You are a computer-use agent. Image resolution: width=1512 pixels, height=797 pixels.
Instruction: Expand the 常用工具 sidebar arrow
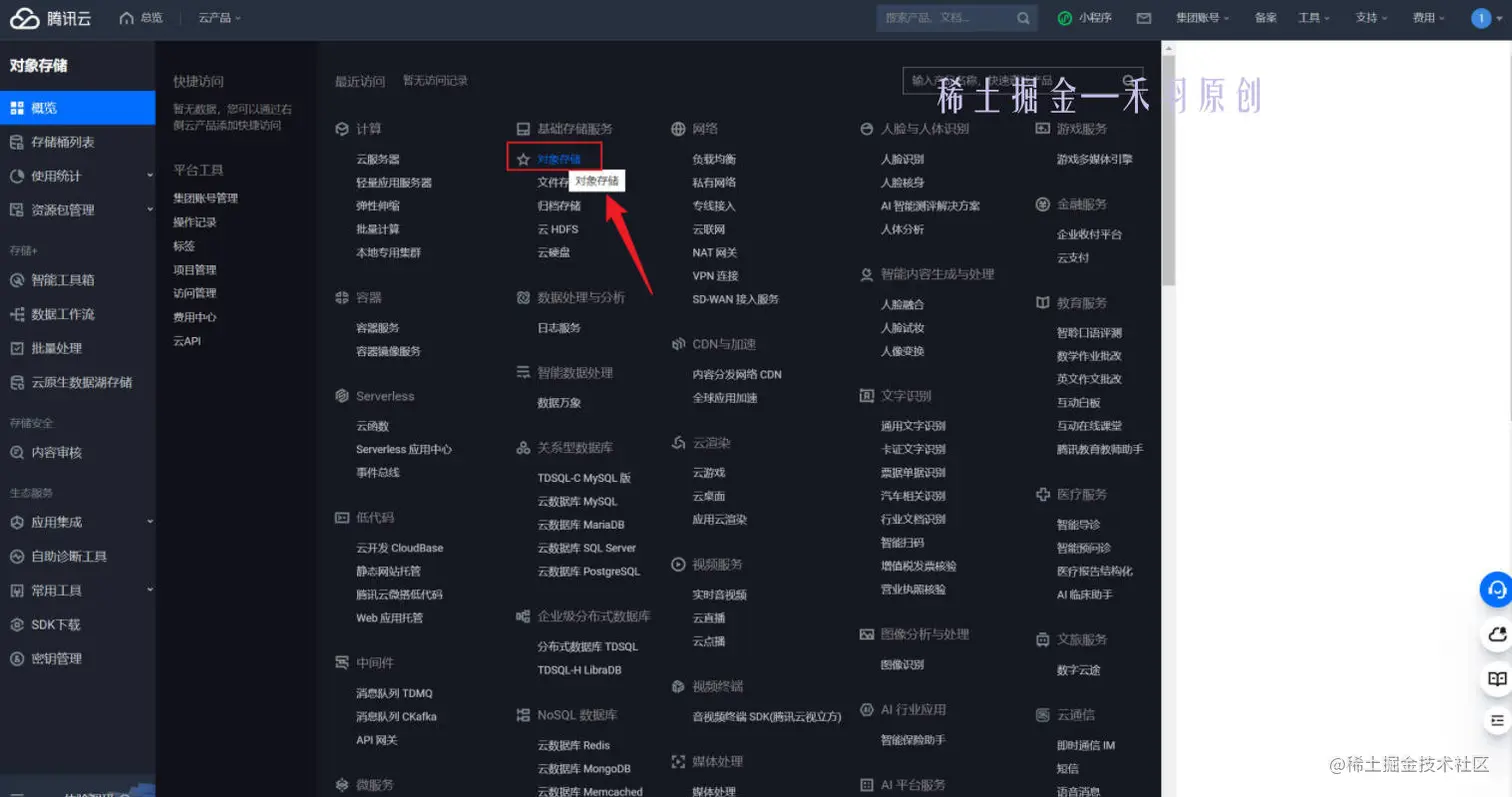pyautogui.click(x=150, y=590)
